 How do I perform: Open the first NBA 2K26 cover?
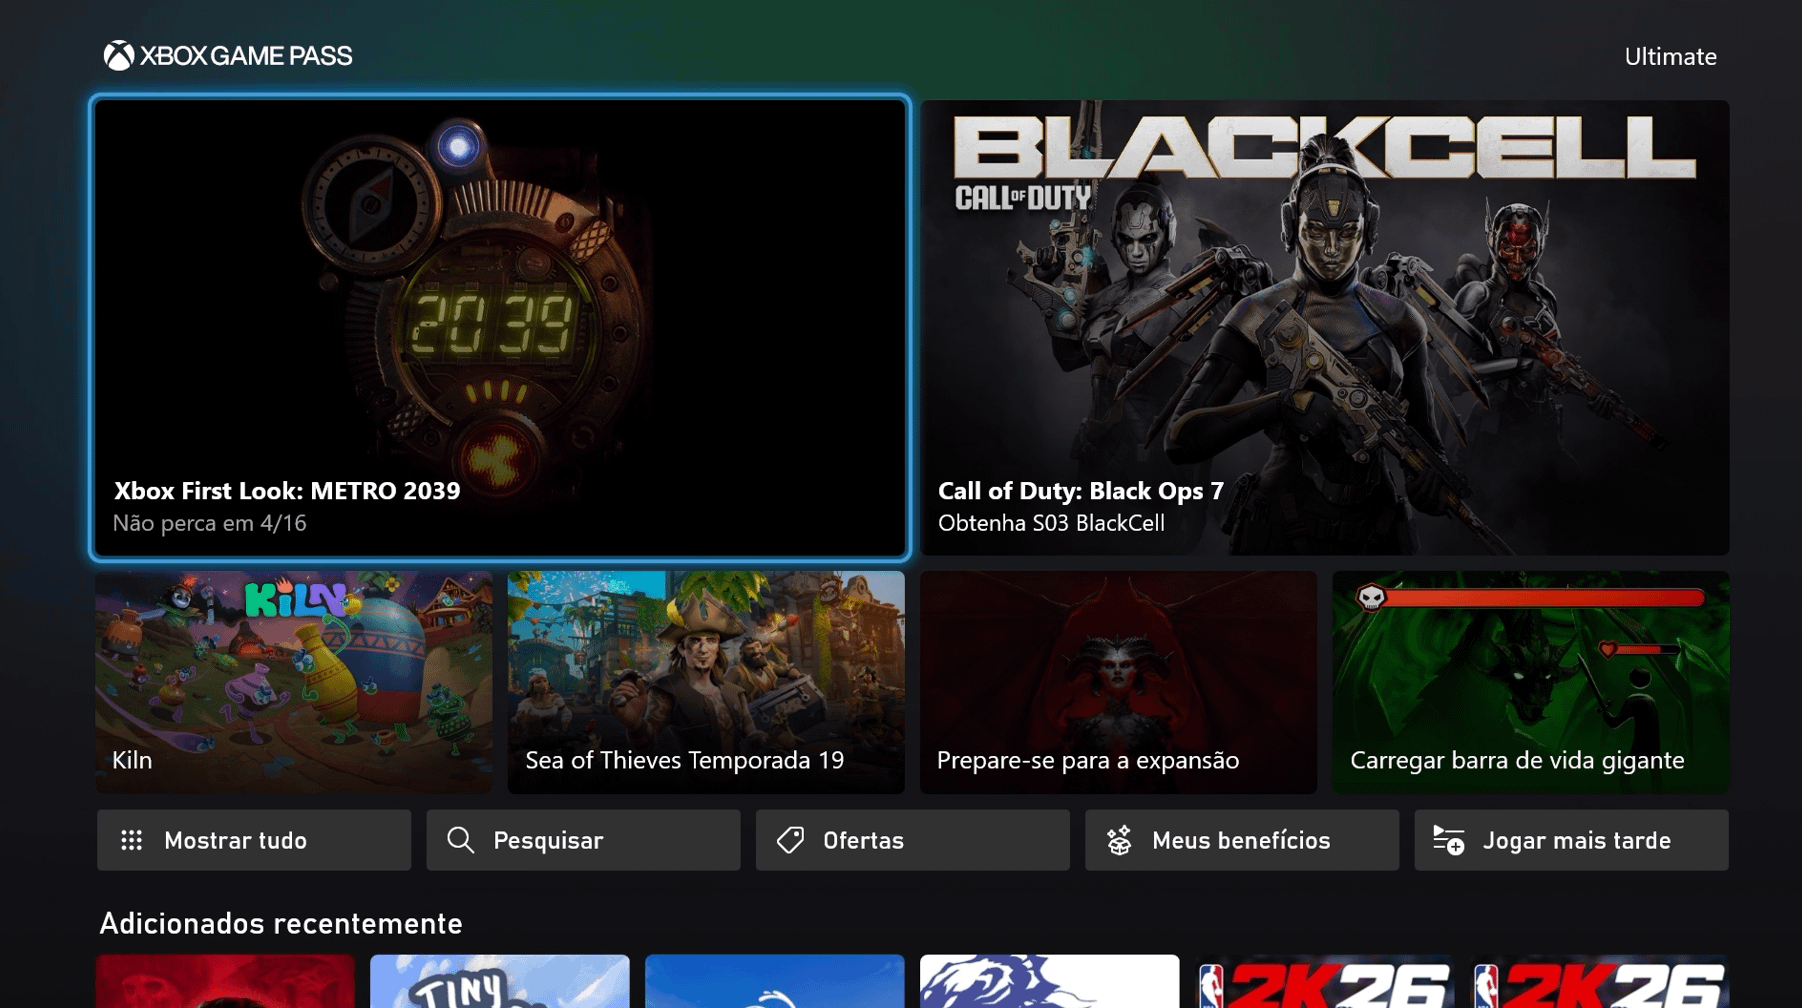coord(1324,981)
